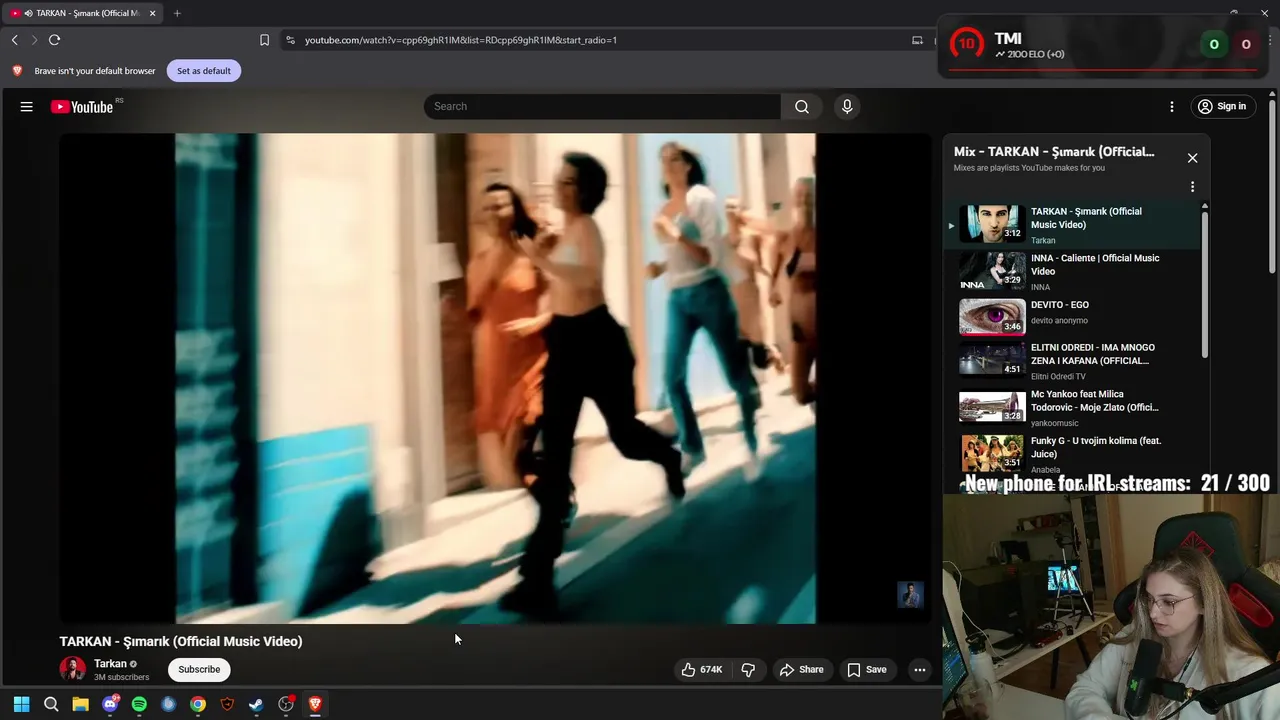The height and width of the screenshot is (720, 1280).
Task: Close the TARKAN browser tab
Action: coord(152,13)
